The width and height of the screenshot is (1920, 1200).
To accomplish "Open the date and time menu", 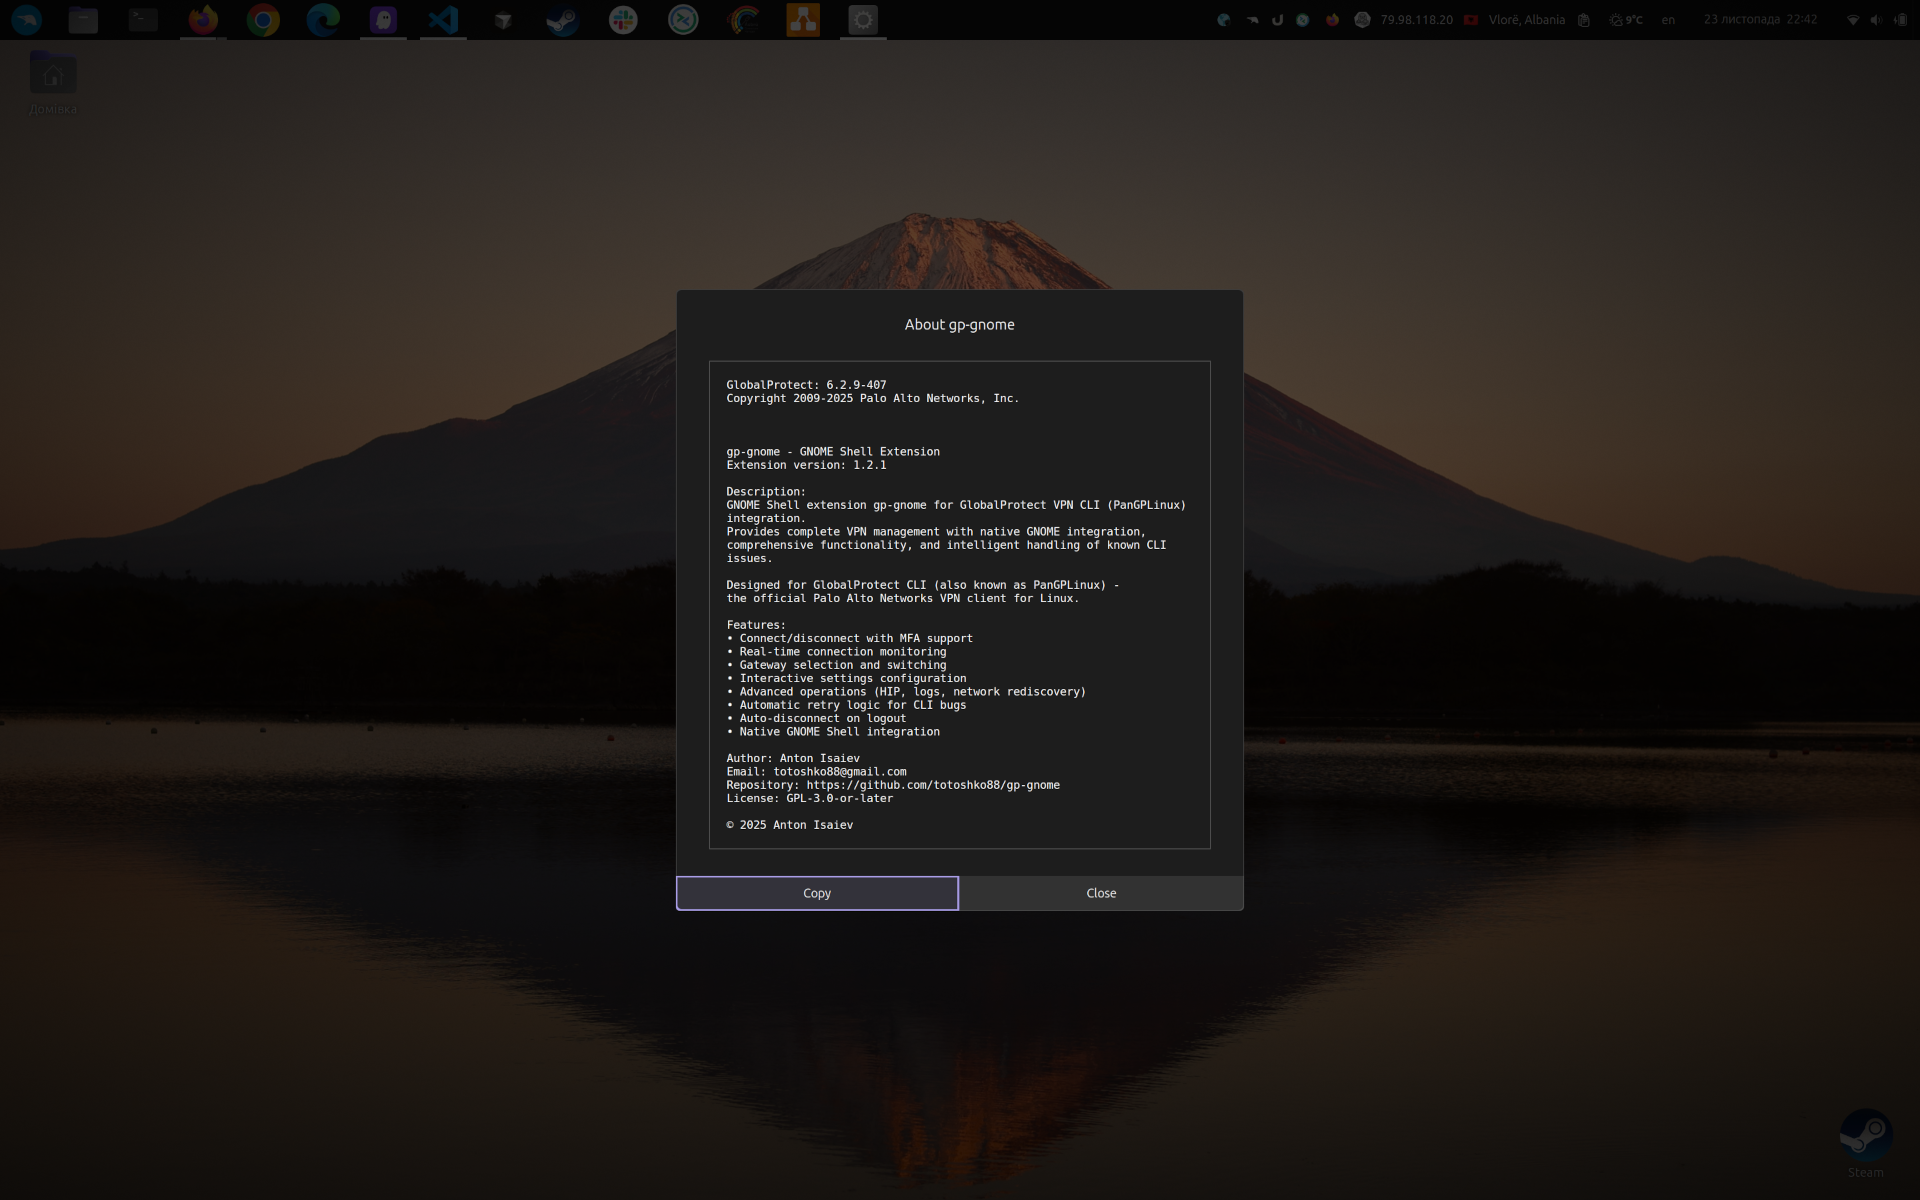I will (1760, 20).
